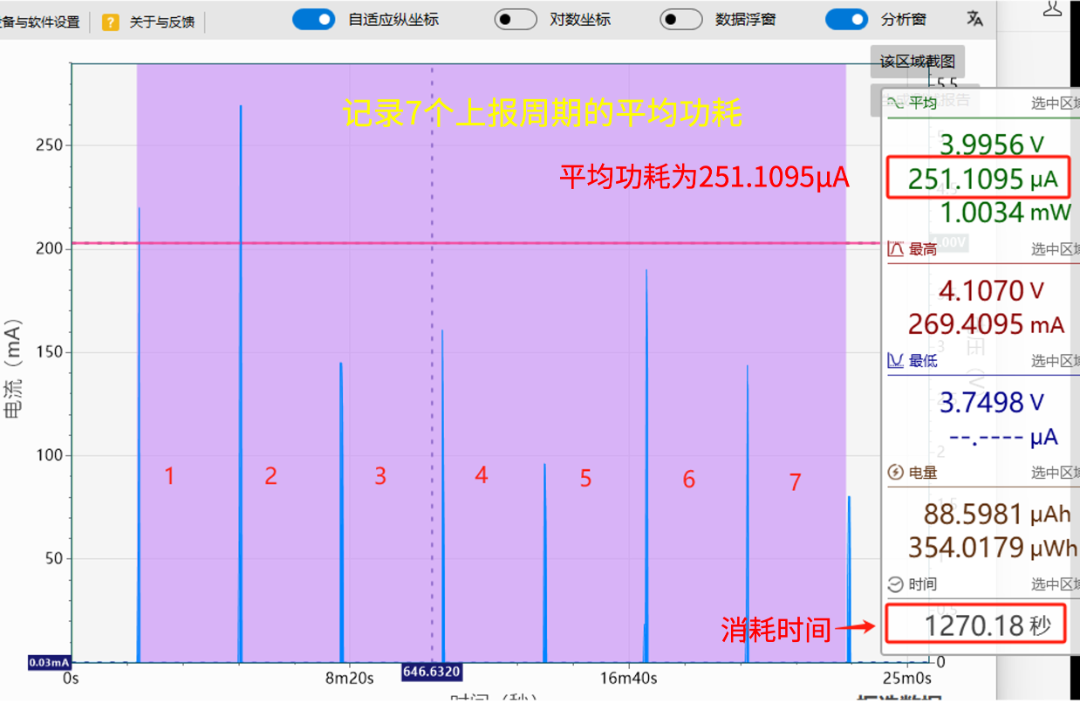The width and height of the screenshot is (1080, 701).
Task: Select minimum voltage 3.7498 V value
Action: pos(992,402)
